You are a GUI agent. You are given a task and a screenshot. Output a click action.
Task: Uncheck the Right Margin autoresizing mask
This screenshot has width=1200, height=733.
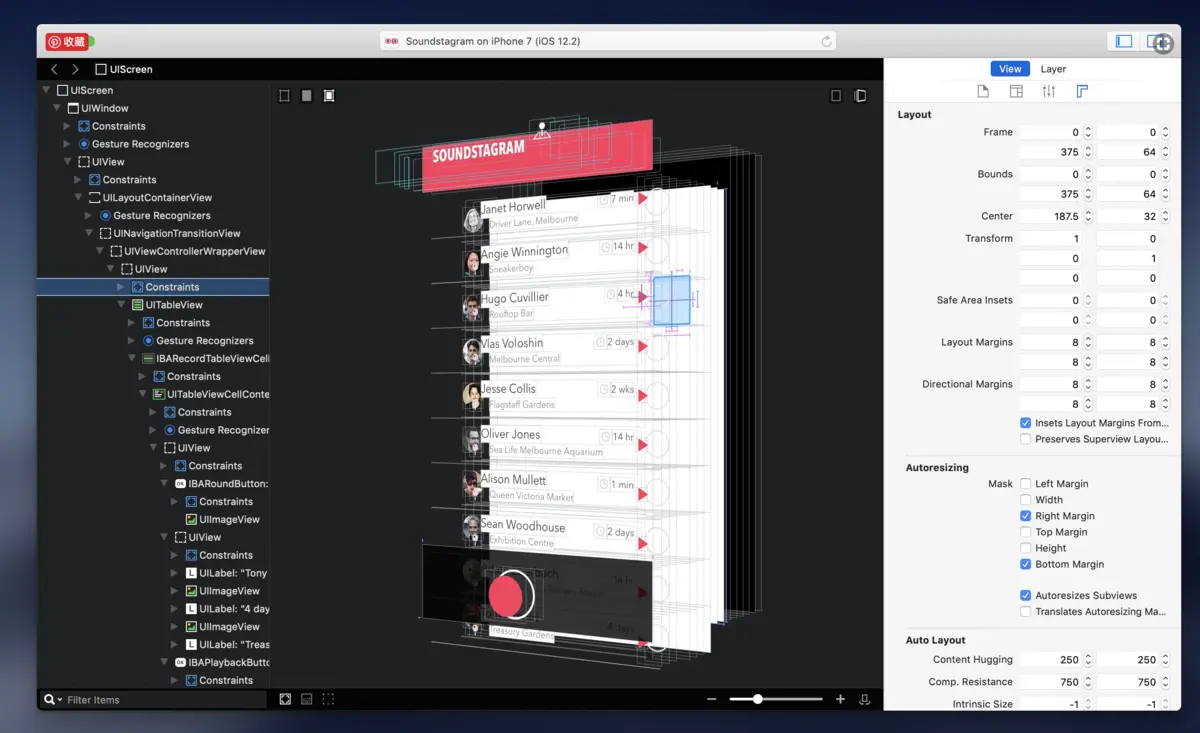click(x=1025, y=516)
